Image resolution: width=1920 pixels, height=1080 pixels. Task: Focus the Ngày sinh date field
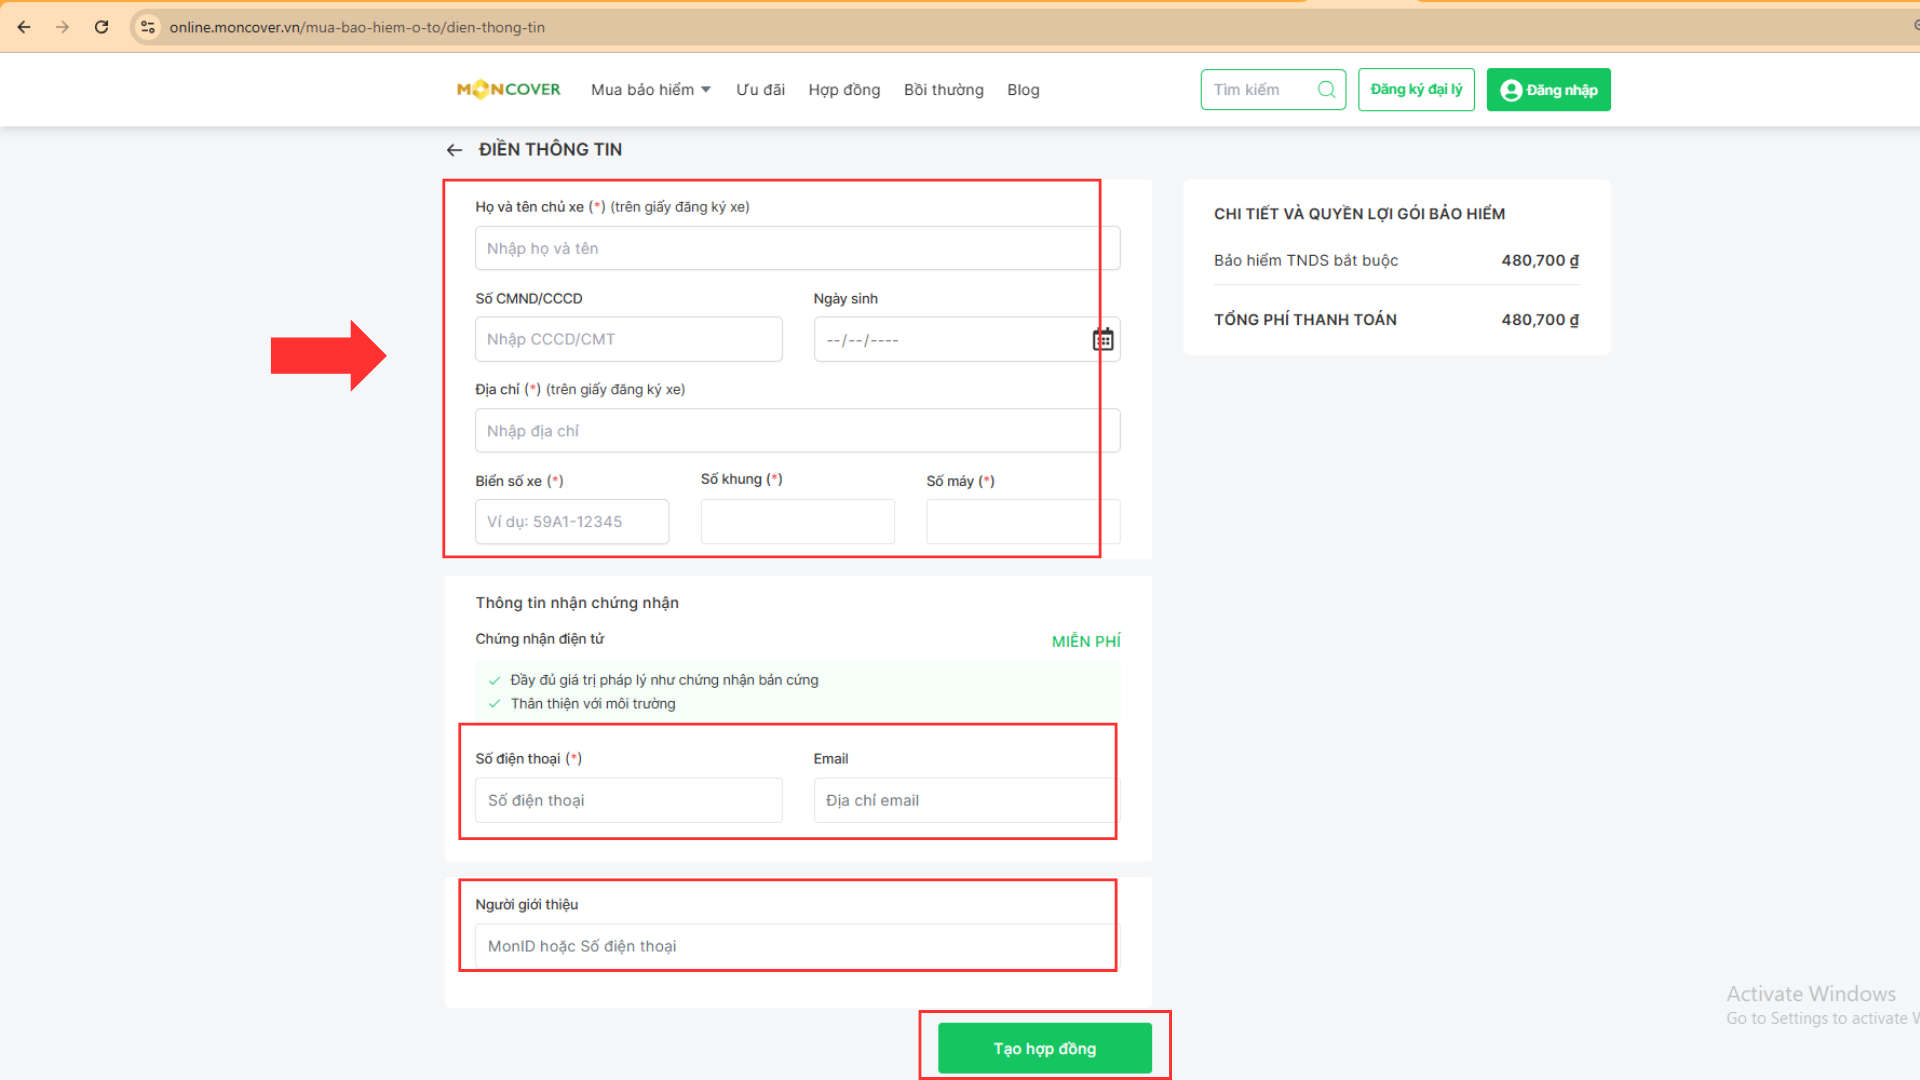tap(966, 339)
